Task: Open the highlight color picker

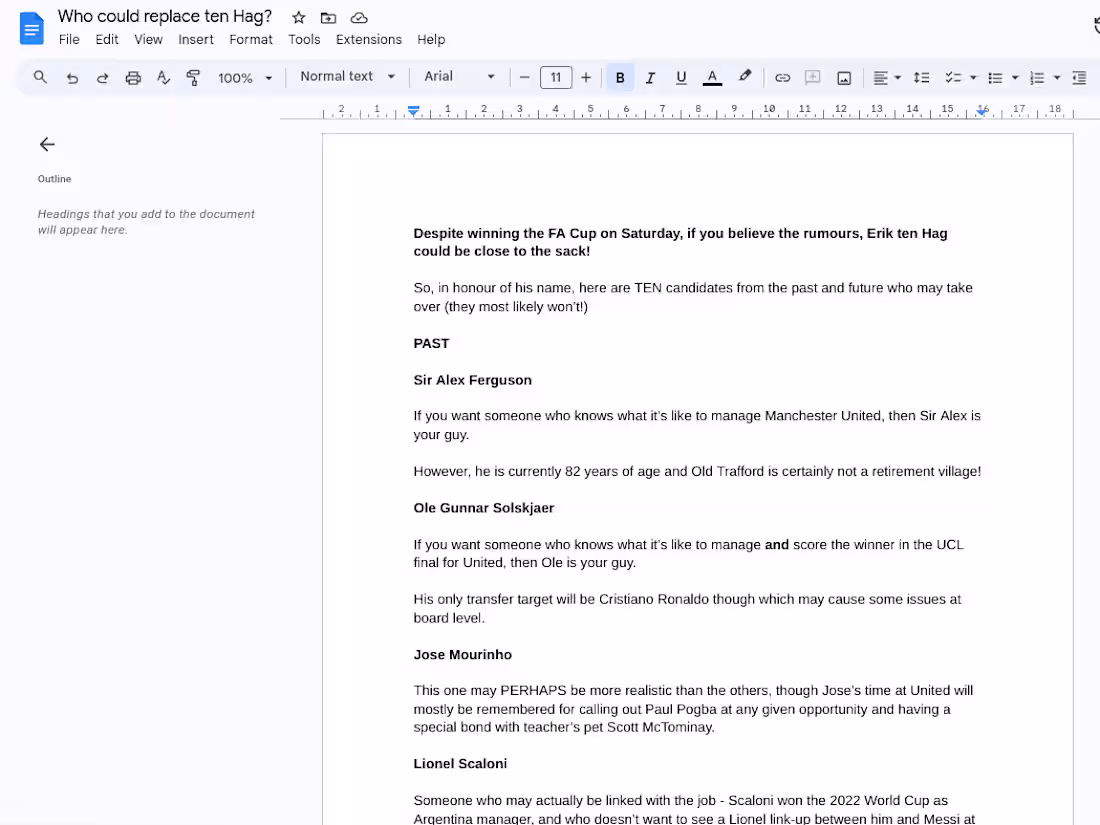Action: tap(745, 76)
